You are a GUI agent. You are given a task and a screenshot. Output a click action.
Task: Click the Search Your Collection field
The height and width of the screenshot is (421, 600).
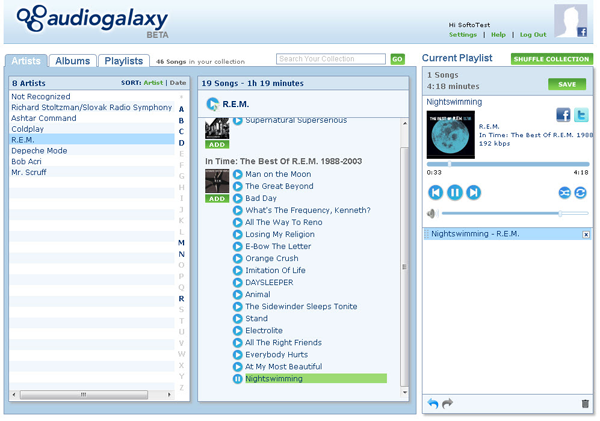(332, 59)
